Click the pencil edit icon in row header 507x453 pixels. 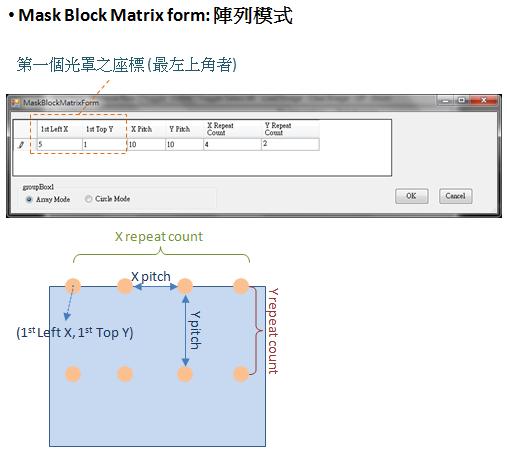(21, 145)
